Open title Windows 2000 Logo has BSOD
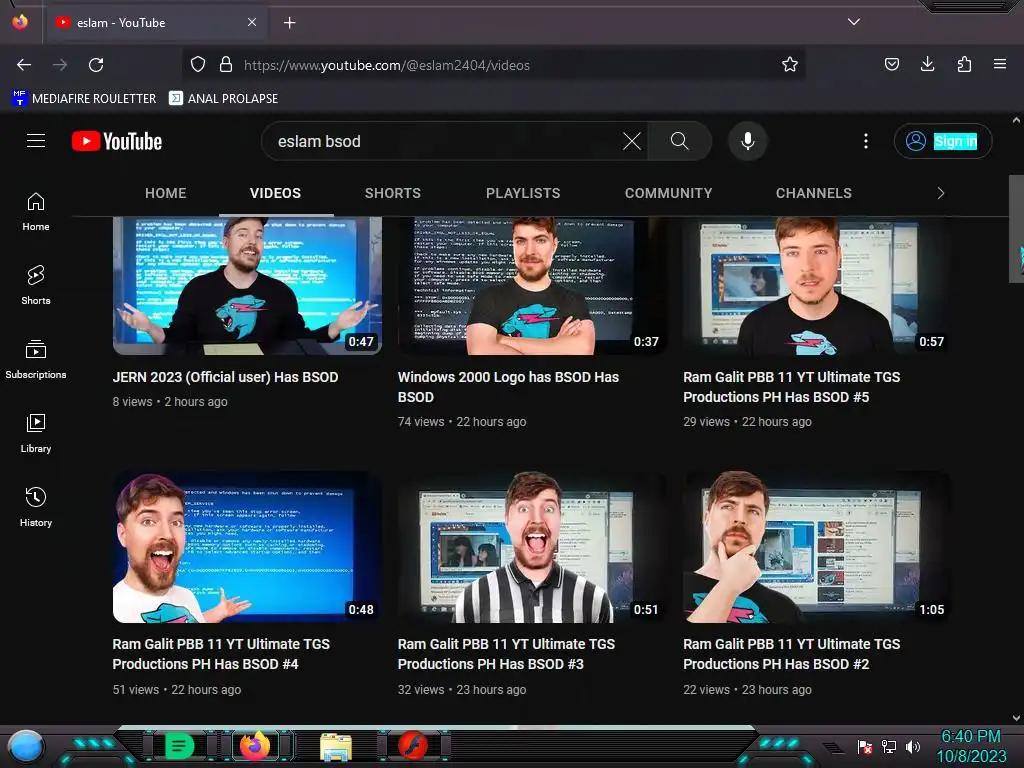 (508, 387)
